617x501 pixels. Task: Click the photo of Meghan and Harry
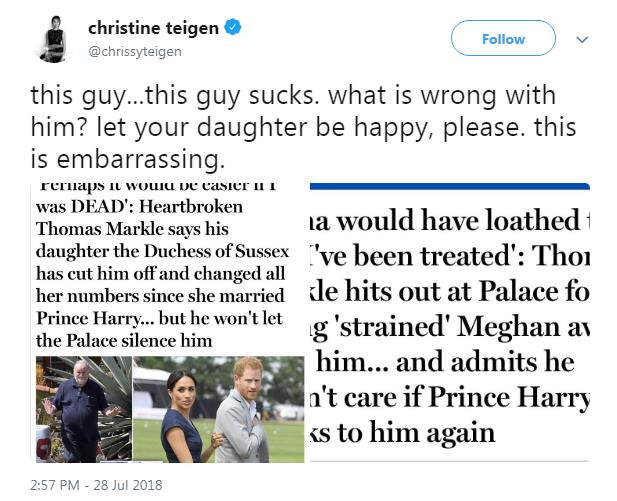tap(218, 409)
